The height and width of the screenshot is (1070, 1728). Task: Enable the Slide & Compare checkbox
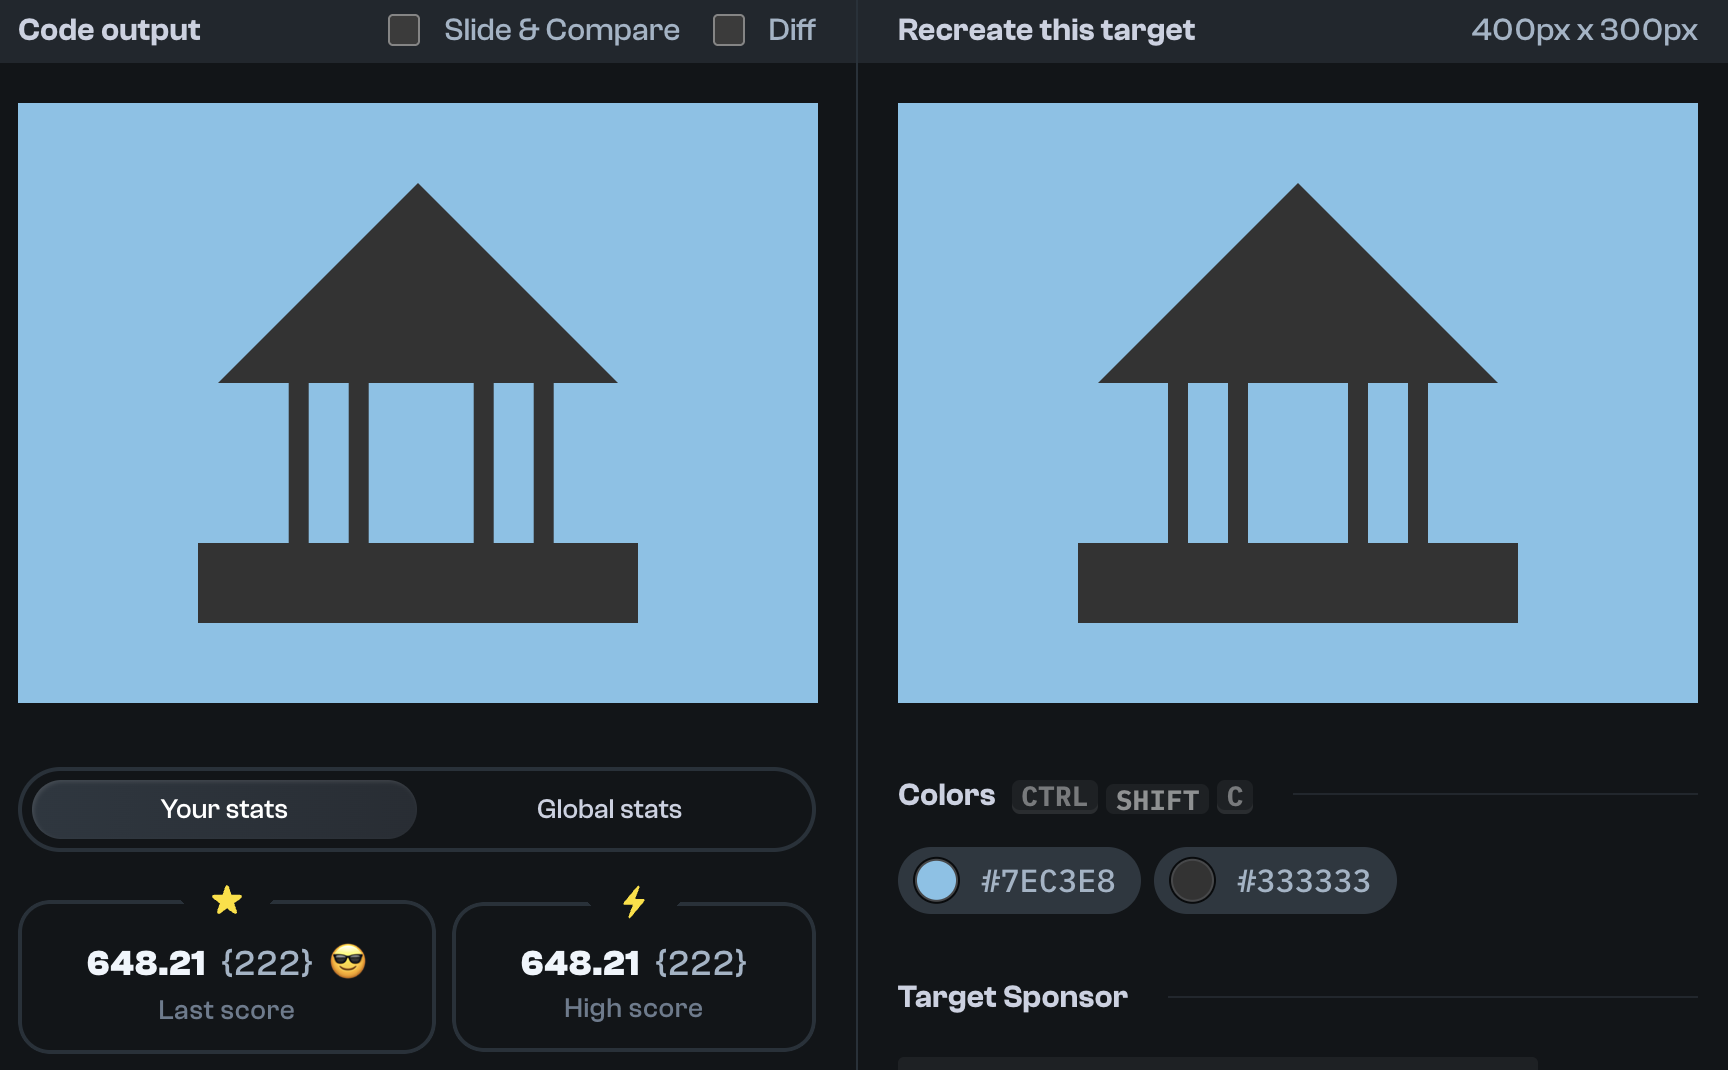[x=404, y=30]
